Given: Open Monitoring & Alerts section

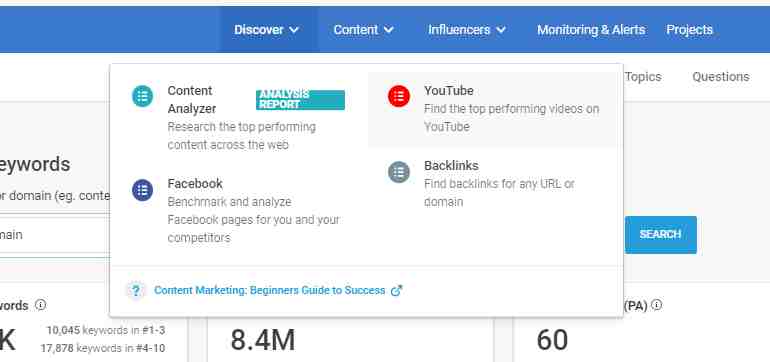Looking at the screenshot, I should pos(591,30).
